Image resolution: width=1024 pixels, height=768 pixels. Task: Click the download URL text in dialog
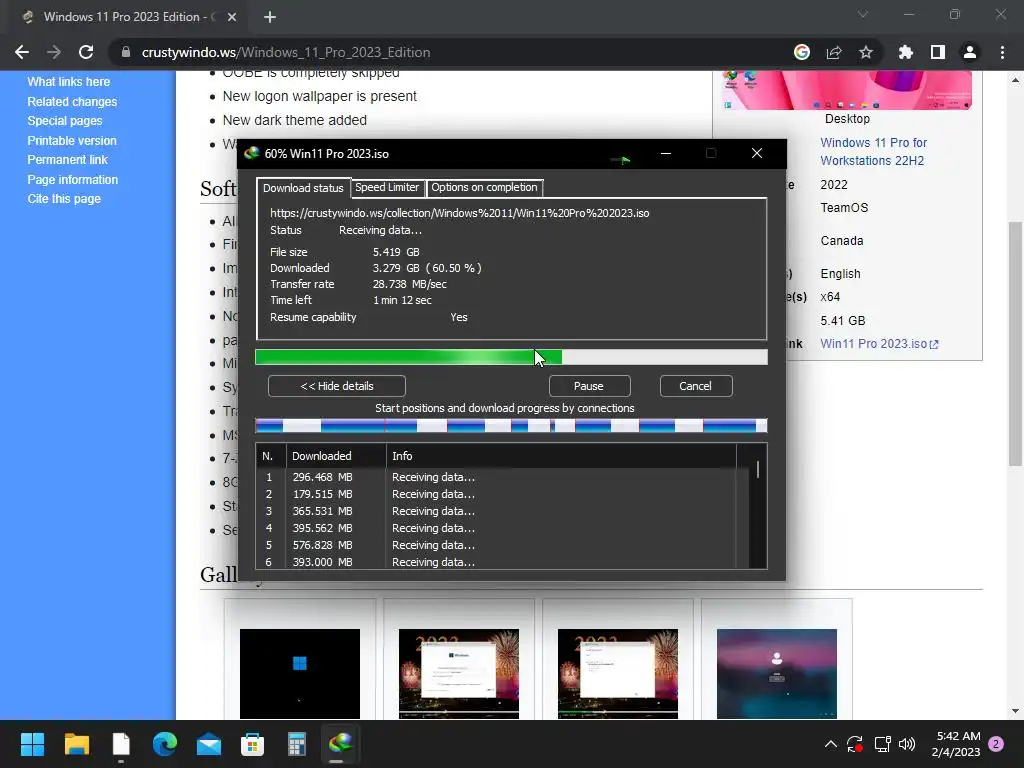coord(460,213)
